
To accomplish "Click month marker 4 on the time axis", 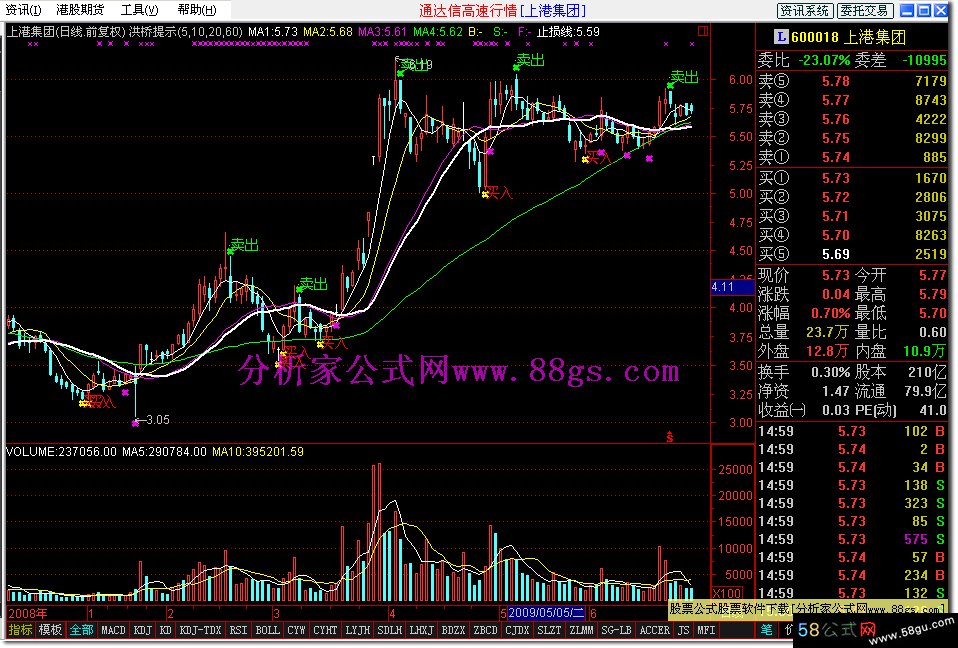I will point(392,613).
